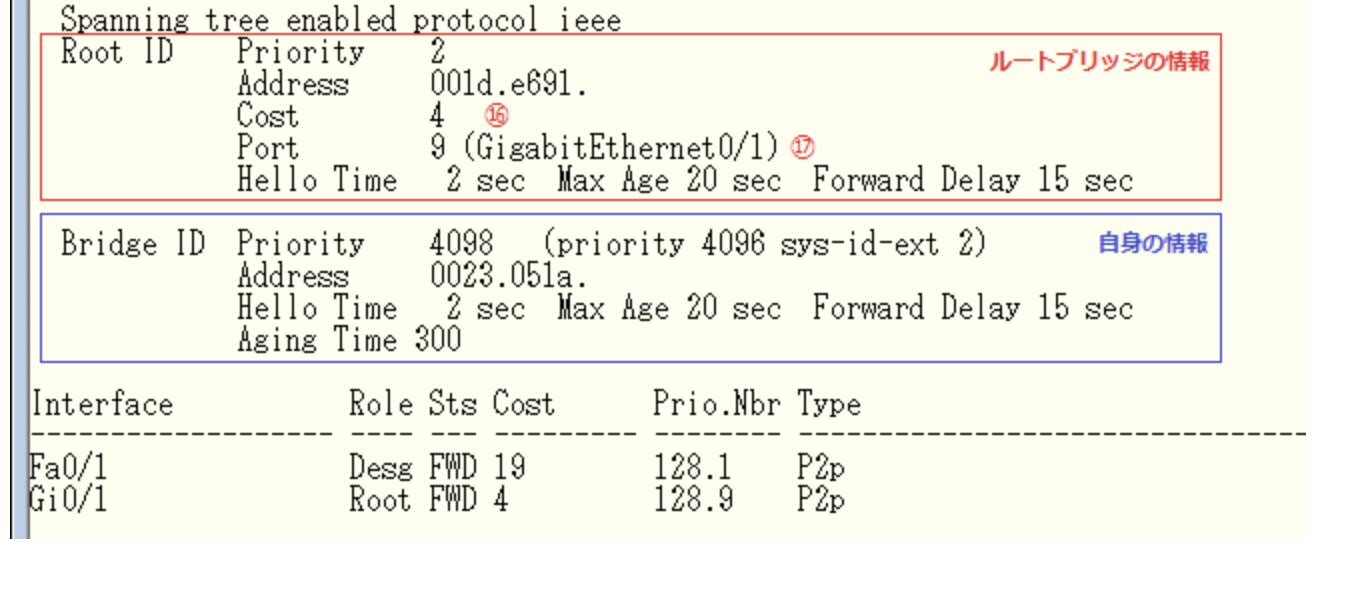Click the Bridge ID heading text
The height and width of the screenshot is (602, 1366).
tap(132, 244)
